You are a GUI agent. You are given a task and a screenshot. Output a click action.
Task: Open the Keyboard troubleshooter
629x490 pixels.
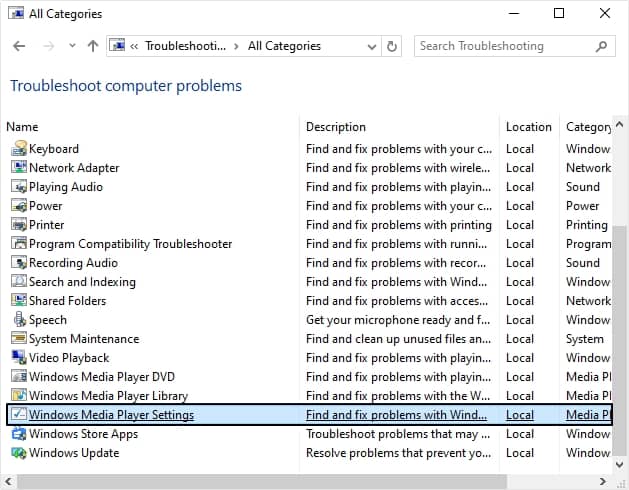tap(54, 149)
